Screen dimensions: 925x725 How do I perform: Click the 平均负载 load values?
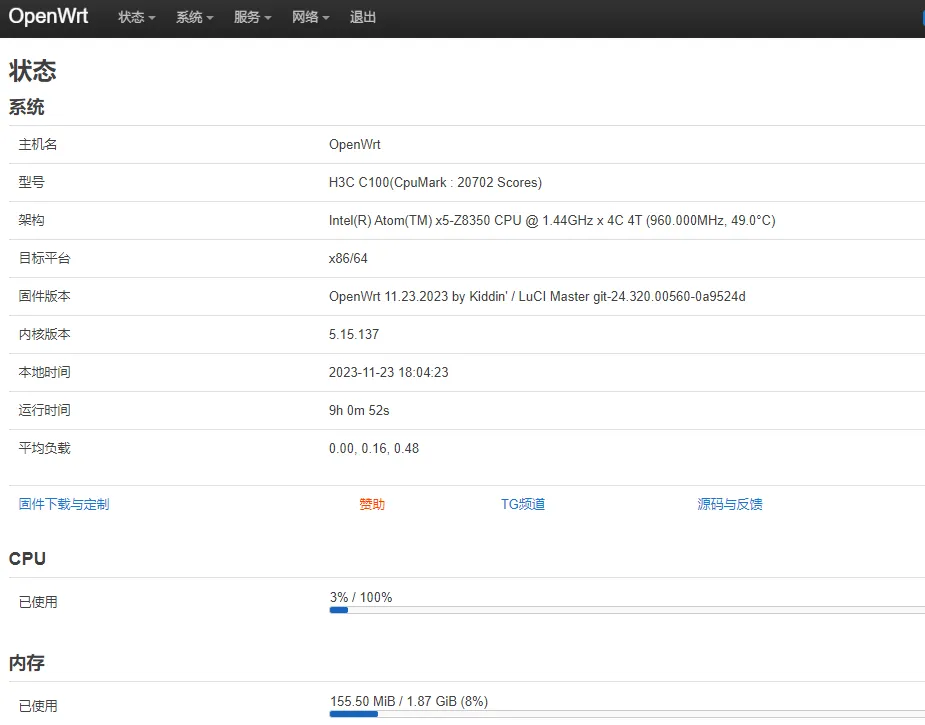(x=374, y=448)
